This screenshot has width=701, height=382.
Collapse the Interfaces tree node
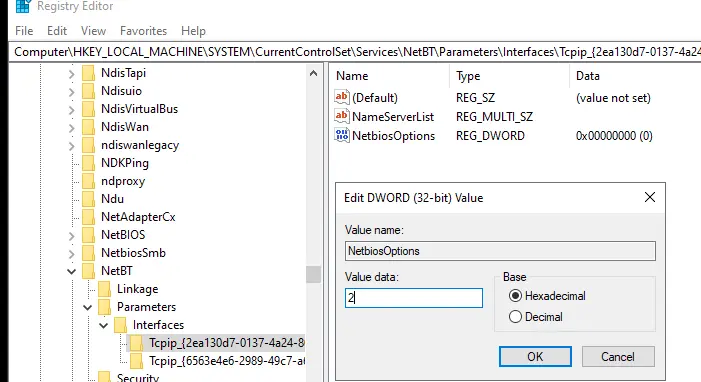[104, 325]
